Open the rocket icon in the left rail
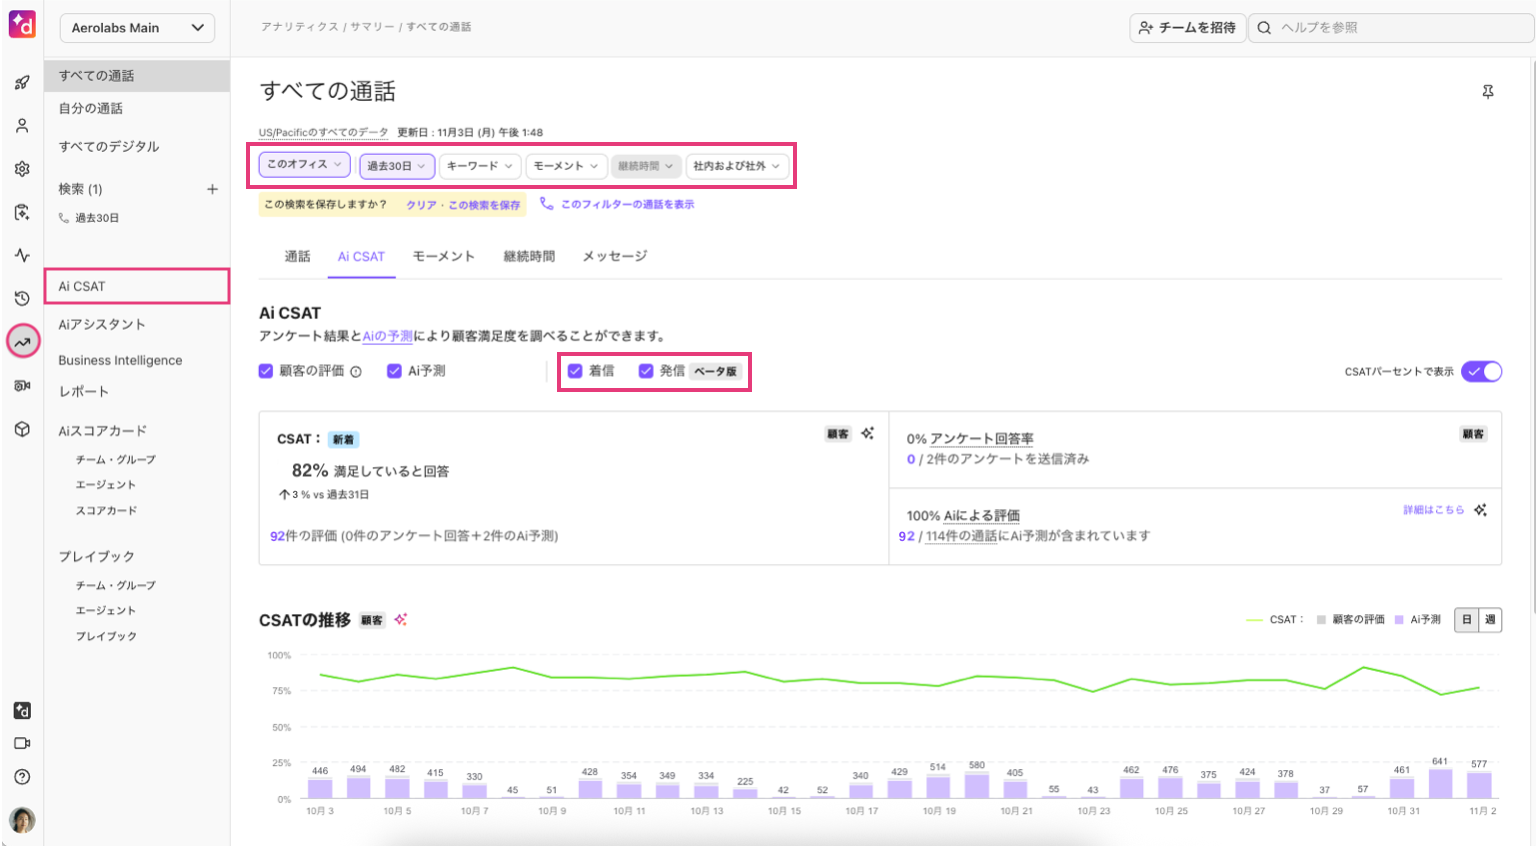 tap(22, 83)
